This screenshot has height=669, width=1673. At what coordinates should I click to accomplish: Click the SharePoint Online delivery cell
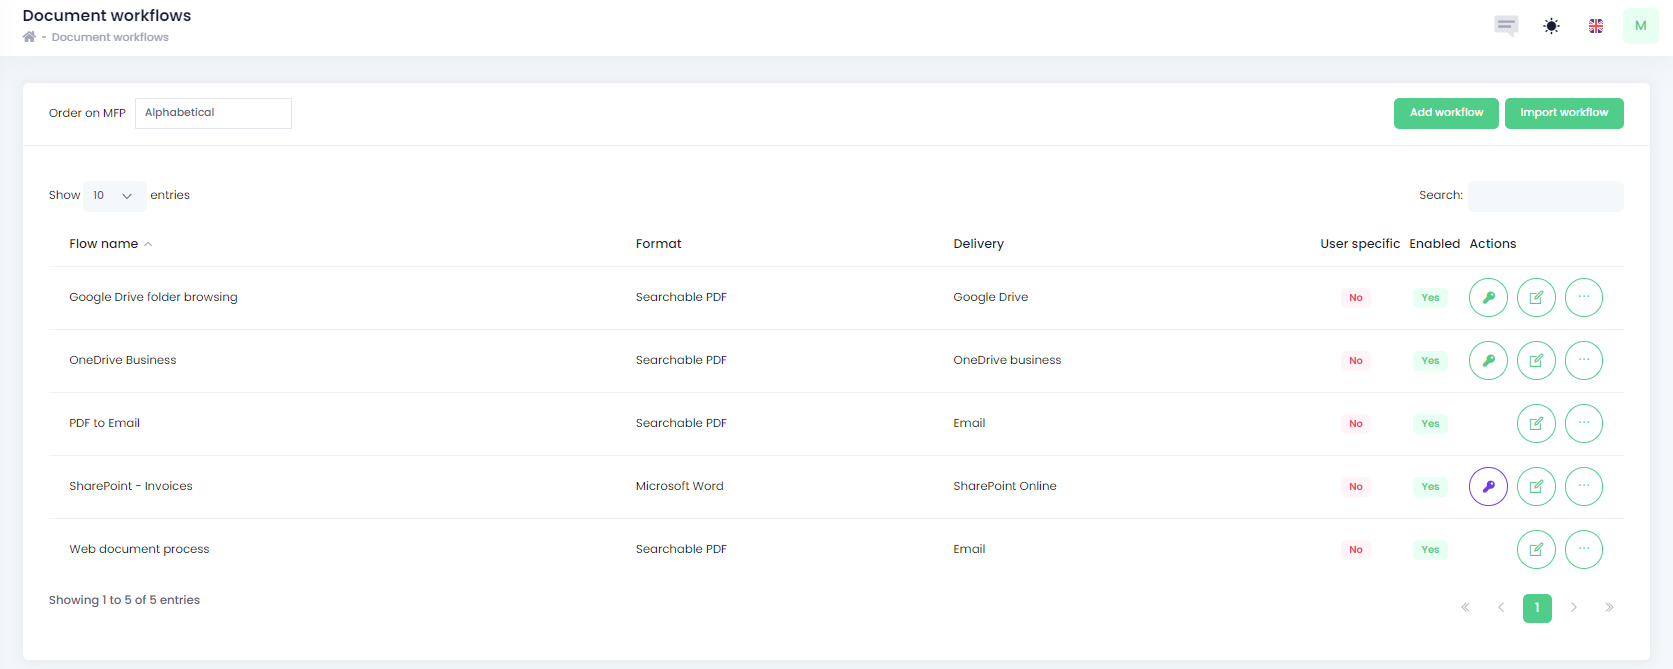1004,486
